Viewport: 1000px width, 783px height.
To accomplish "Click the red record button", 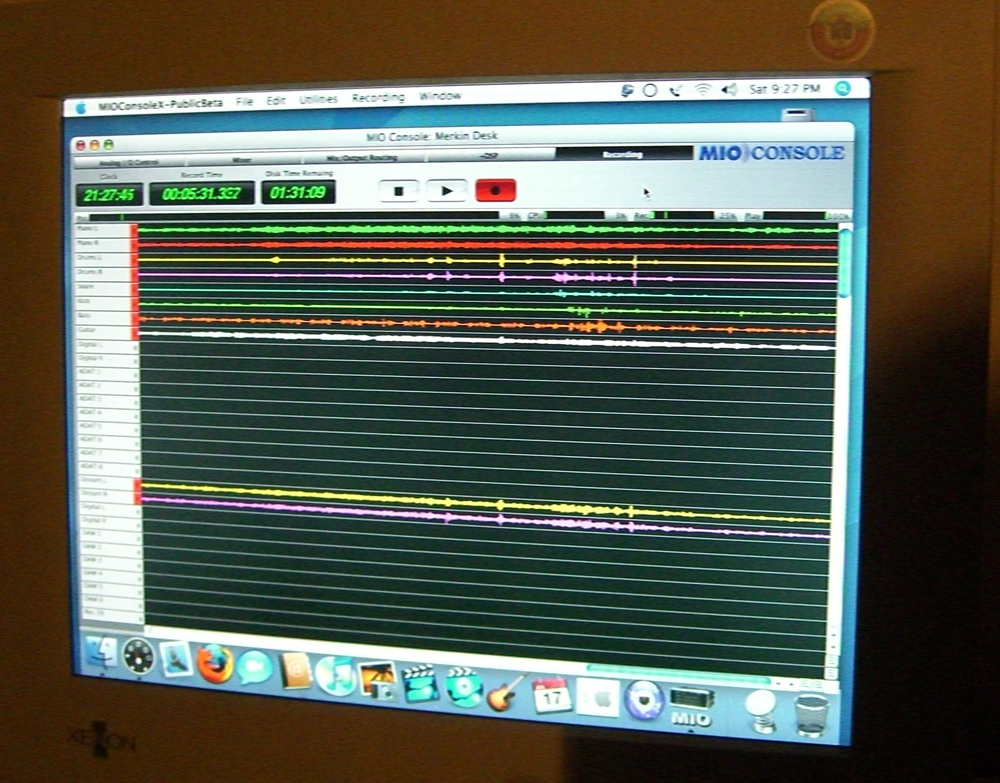I will [x=496, y=190].
